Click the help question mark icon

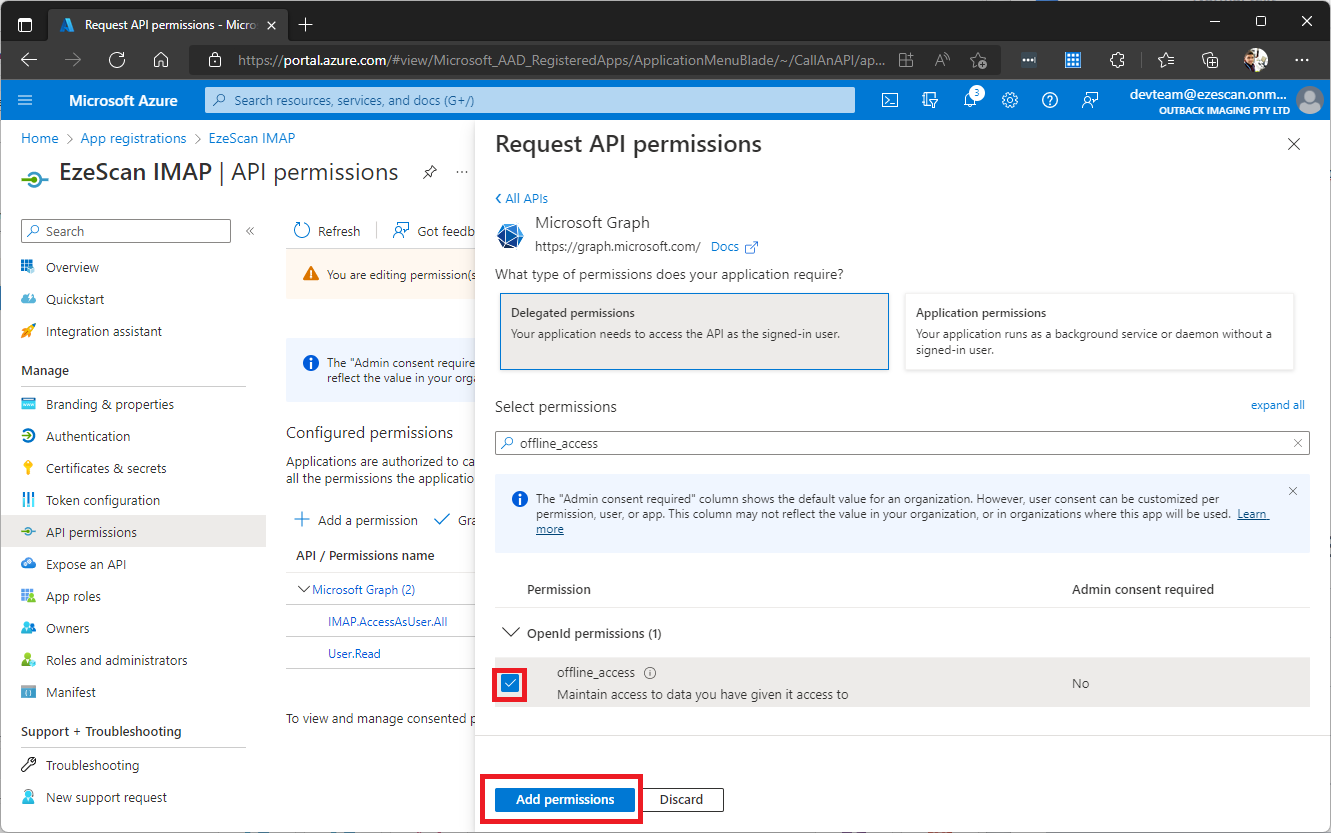pos(1049,100)
